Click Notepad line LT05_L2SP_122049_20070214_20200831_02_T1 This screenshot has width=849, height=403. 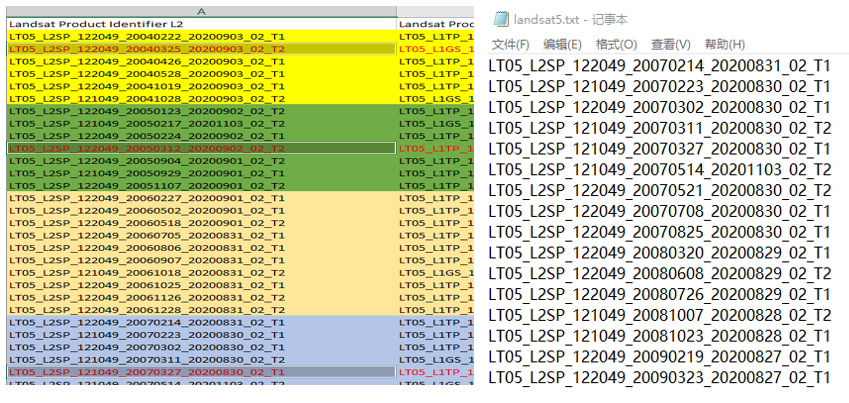click(x=659, y=67)
